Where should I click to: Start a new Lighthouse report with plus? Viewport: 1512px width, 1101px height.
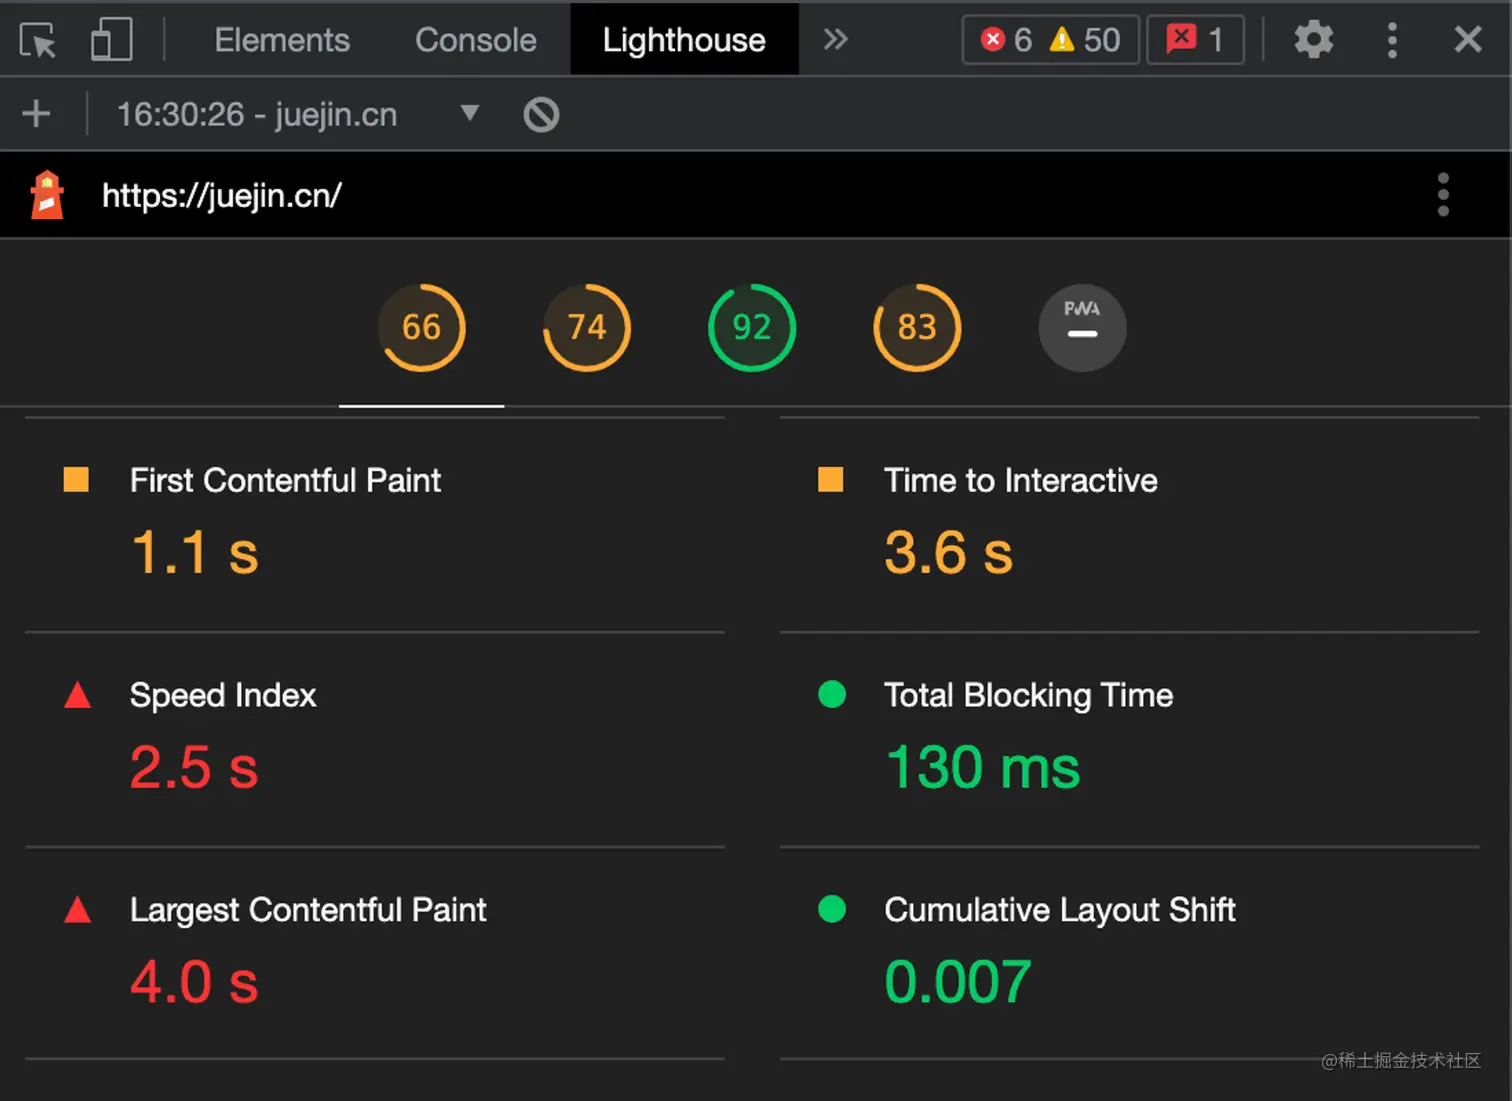click(36, 114)
